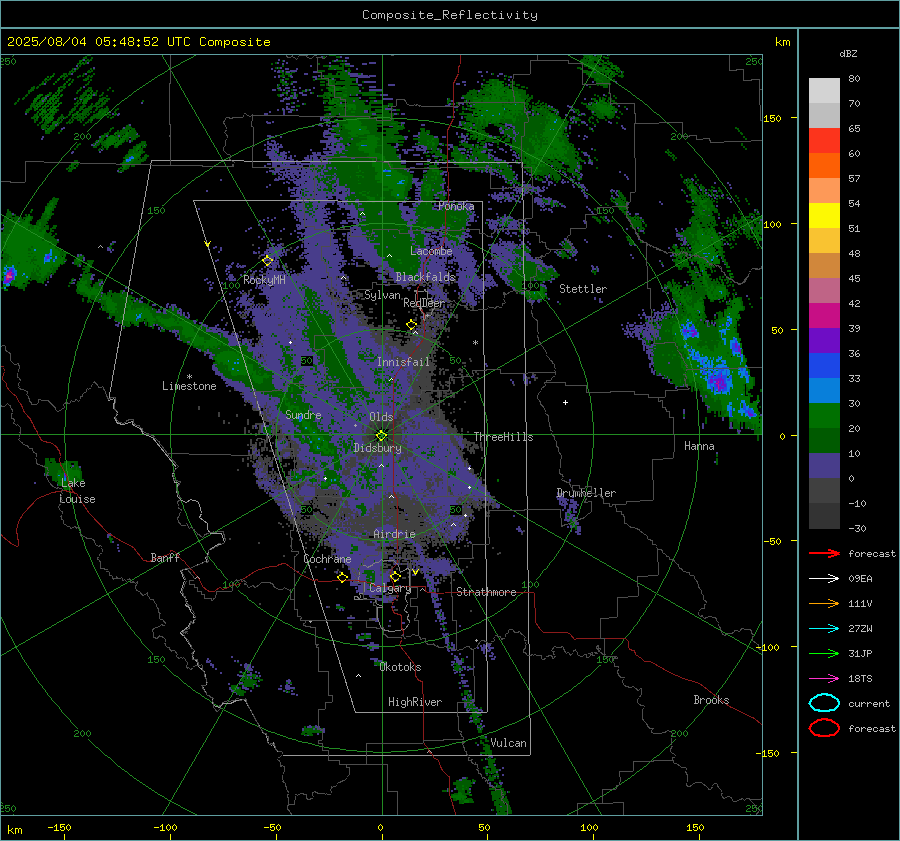Click the 31JP legend label

pyautogui.click(x=860, y=653)
